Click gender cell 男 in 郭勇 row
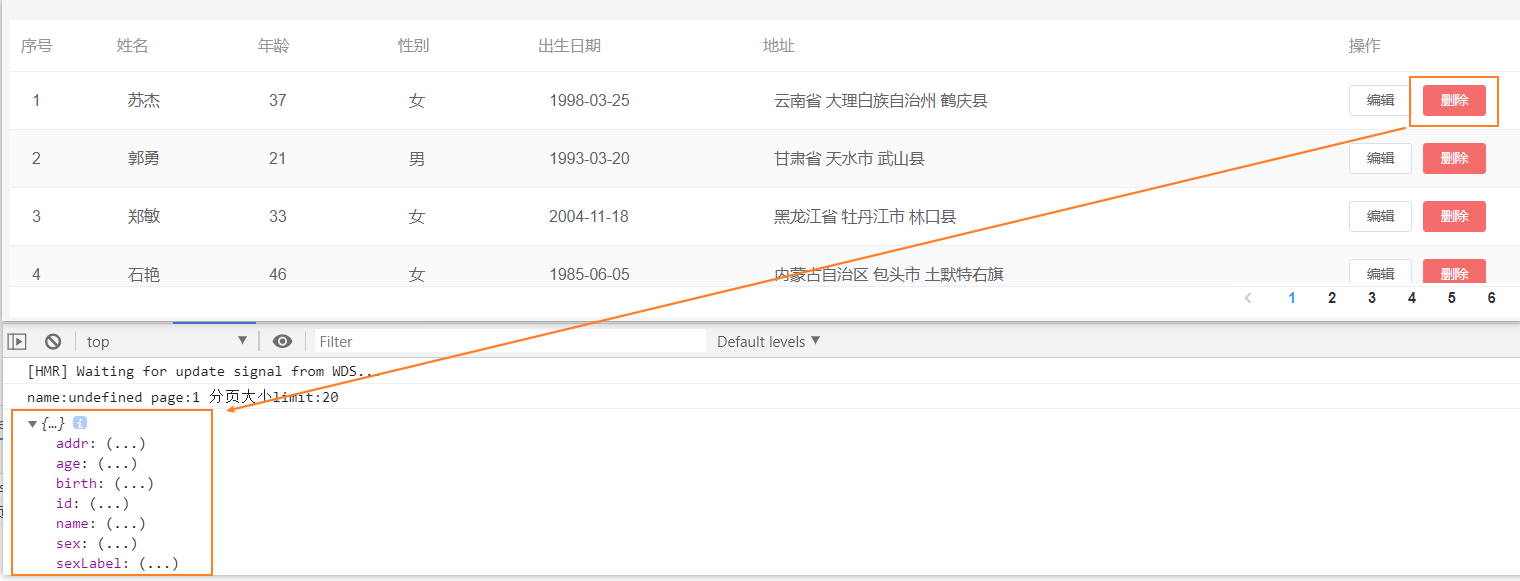 [x=417, y=158]
